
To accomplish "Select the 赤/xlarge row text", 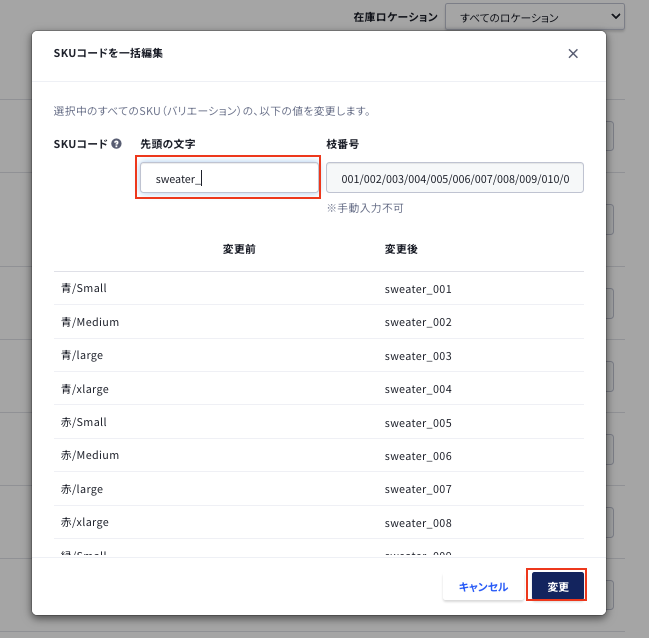I will click(85, 522).
